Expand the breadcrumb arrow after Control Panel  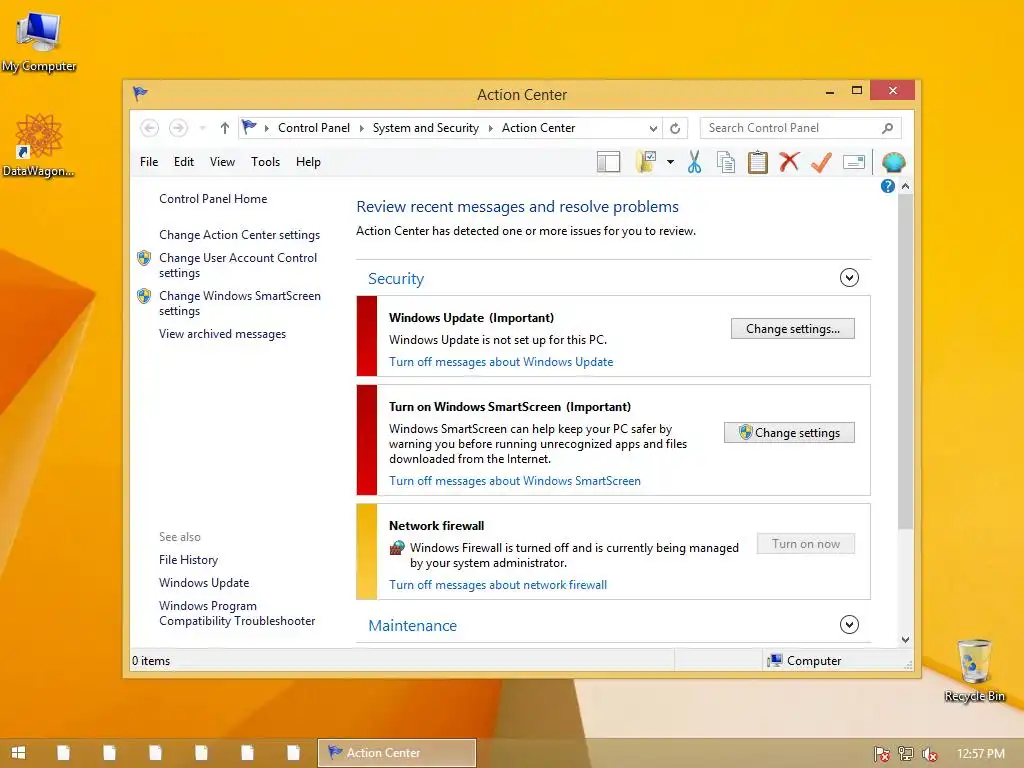click(361, 128)
